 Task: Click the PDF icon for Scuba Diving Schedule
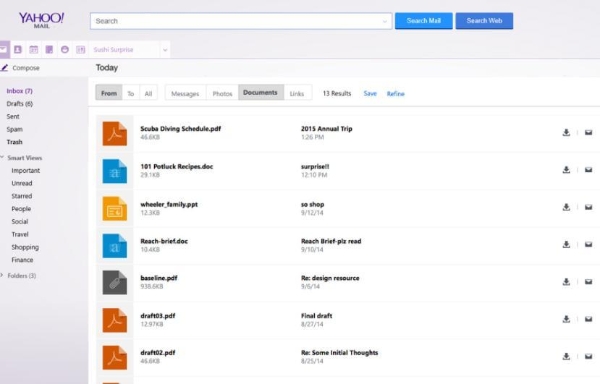(115, 133)
